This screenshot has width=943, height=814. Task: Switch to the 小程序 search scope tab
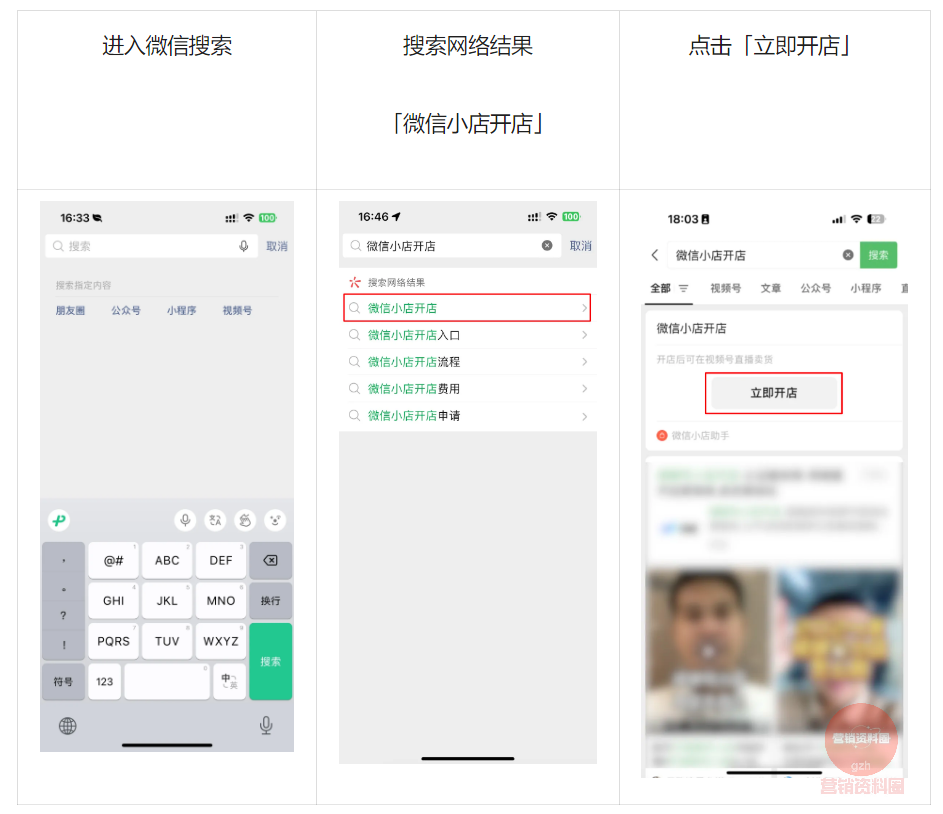[864, 288]
